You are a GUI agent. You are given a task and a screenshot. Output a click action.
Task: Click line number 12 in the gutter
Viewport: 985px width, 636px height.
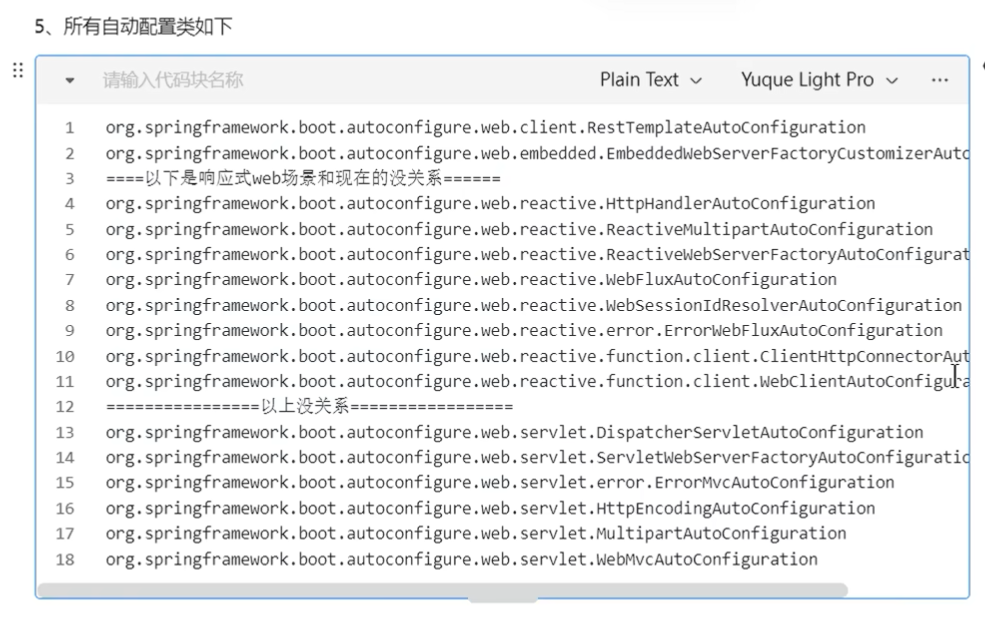[65, 407]
